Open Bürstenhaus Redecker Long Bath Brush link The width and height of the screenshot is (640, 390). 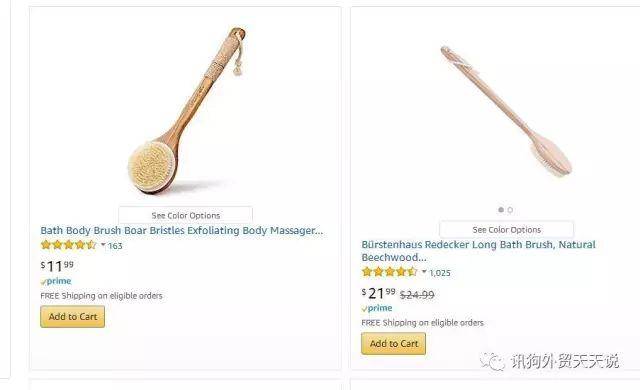tap(478, 251)
